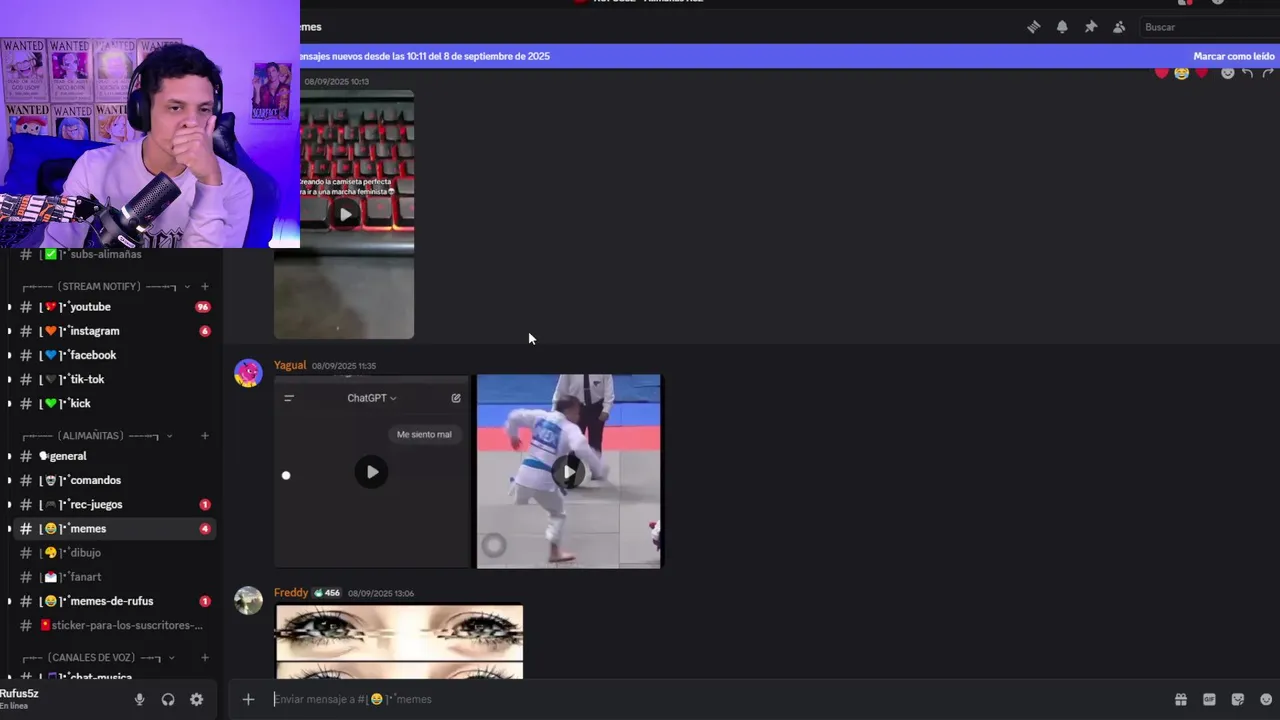This screenshot has height=720, width=1280.
Task: Expand threads arrow beside kick channel
Action: click(x=9, y=403)
